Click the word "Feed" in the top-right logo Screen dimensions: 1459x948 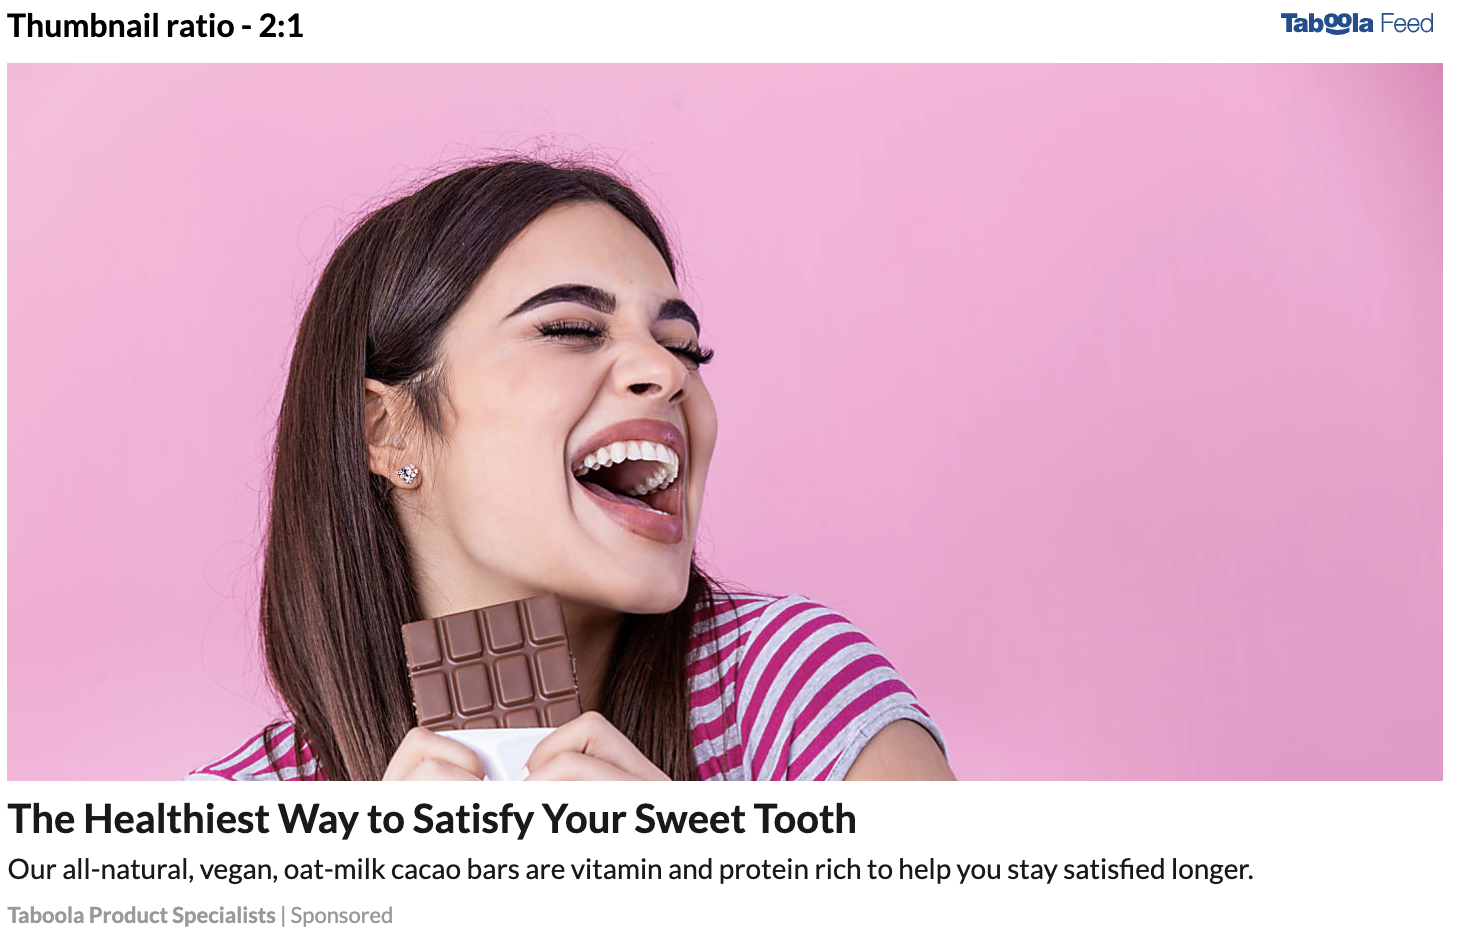coord(1407,23)
